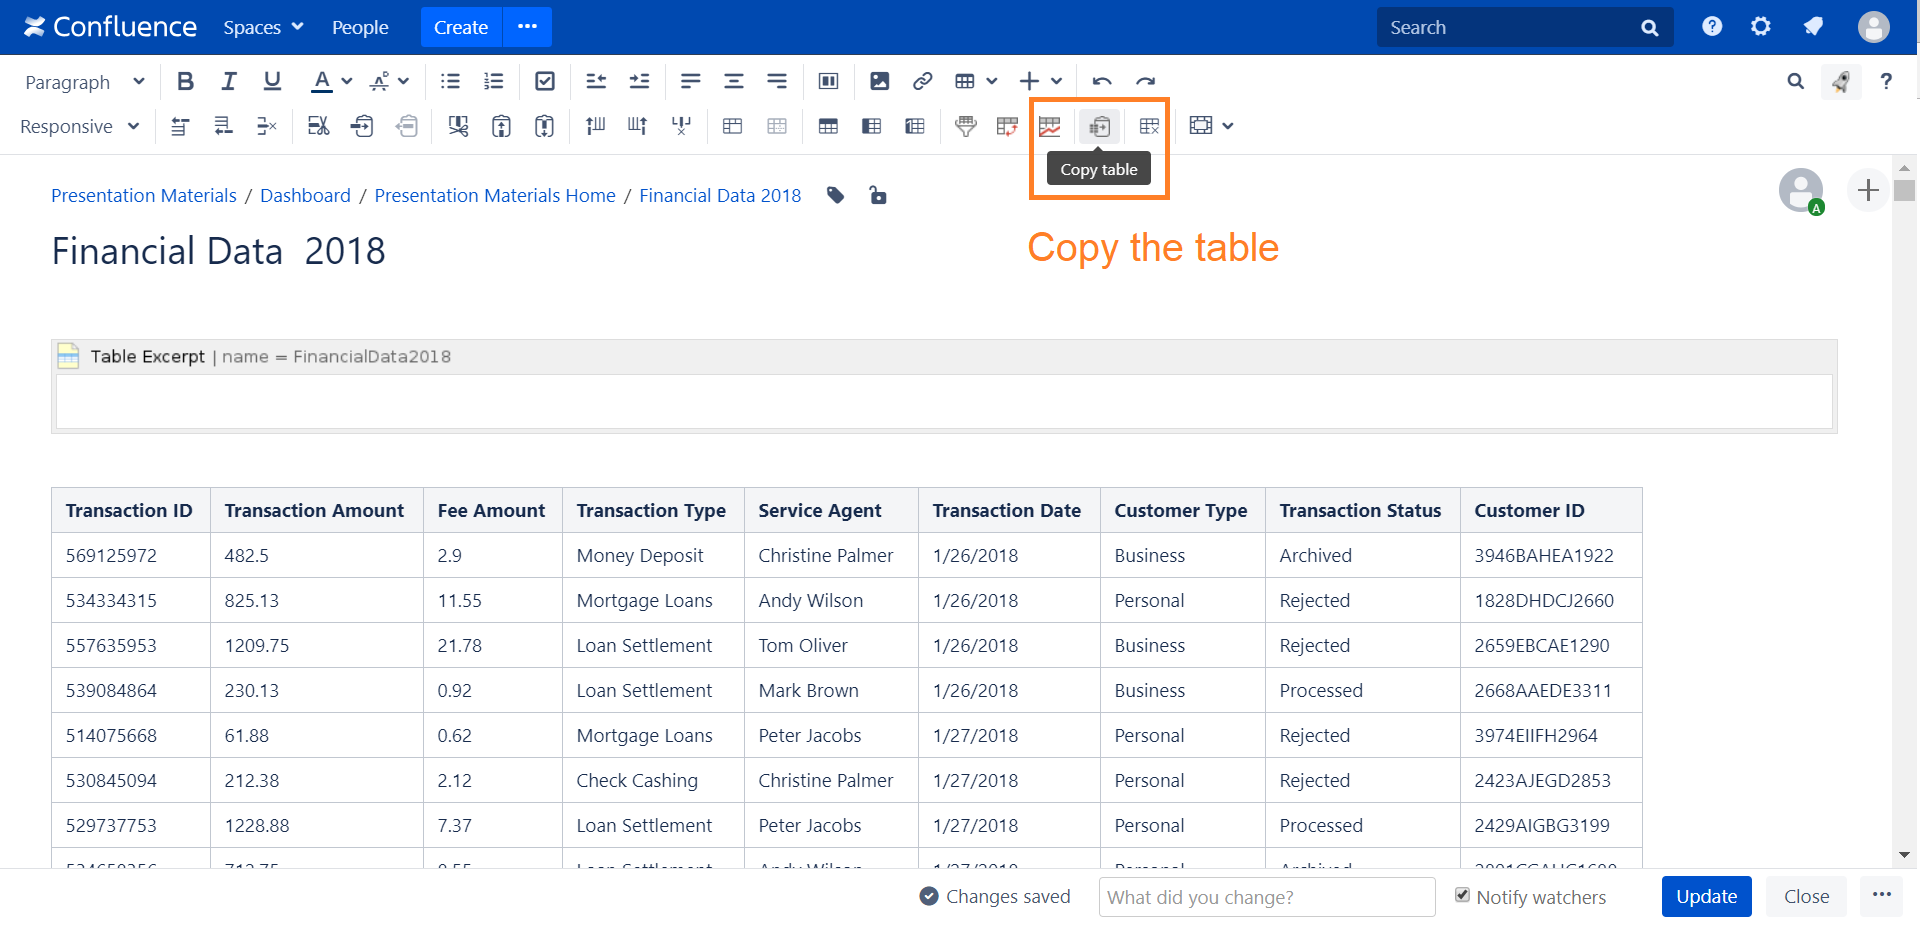Image resolution: width=1920 pixels, height=930 pixels.
Task: Click the Copy table toolbar icon
Action: pyautogui.click(x=1099, y=126)
